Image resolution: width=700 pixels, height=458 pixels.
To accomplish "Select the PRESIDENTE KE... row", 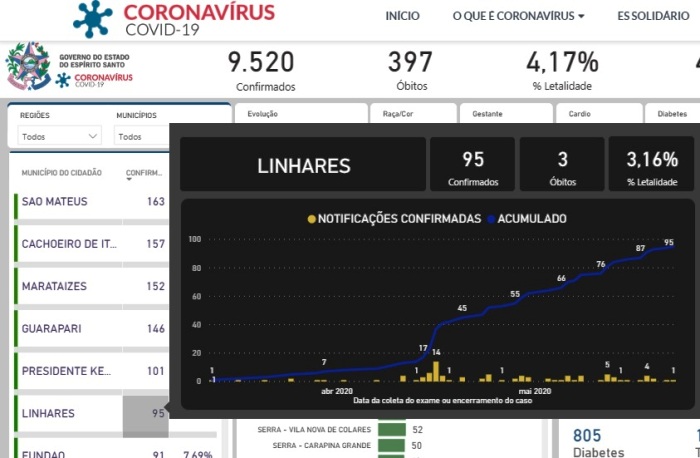I will 92,371.
